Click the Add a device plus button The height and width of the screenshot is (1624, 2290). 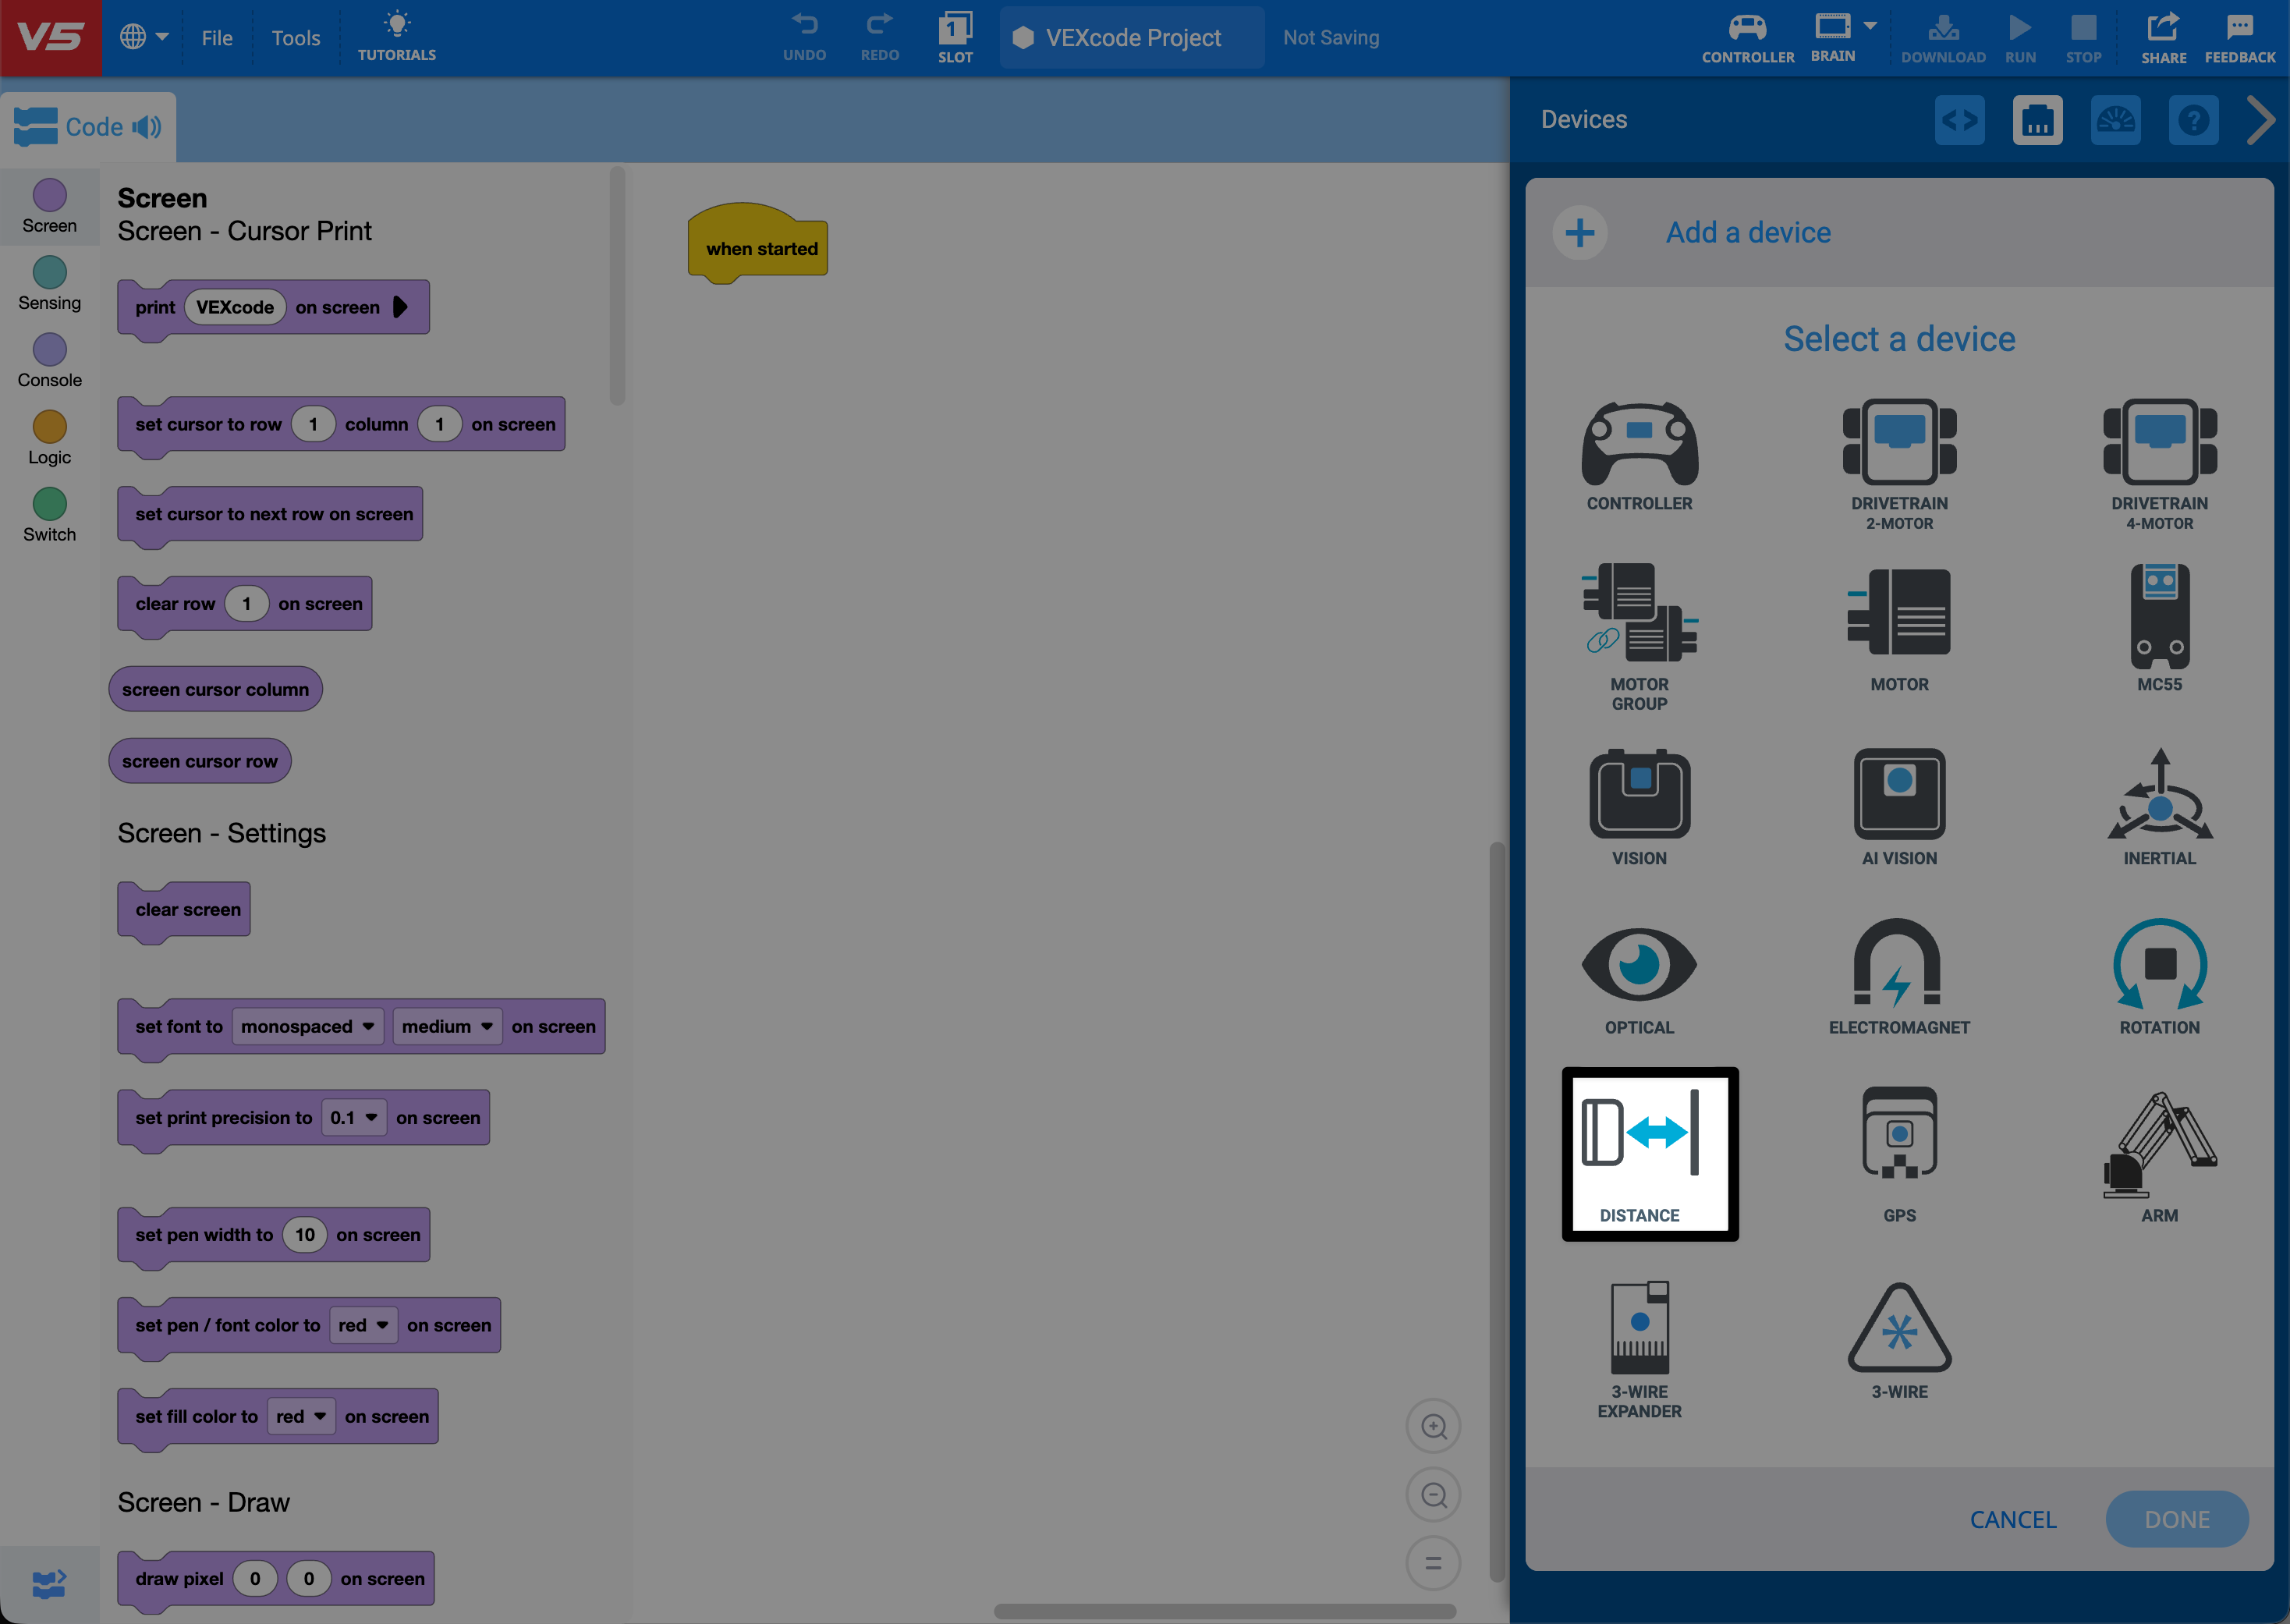point(1579,233)
